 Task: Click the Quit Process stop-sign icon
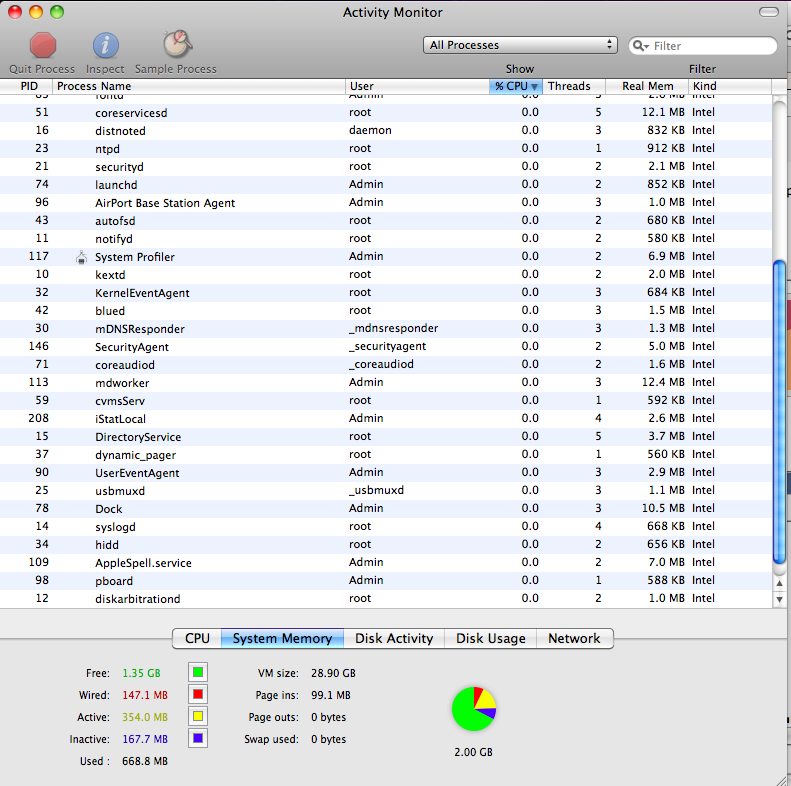pyautogui.click(x=42, y=45)
